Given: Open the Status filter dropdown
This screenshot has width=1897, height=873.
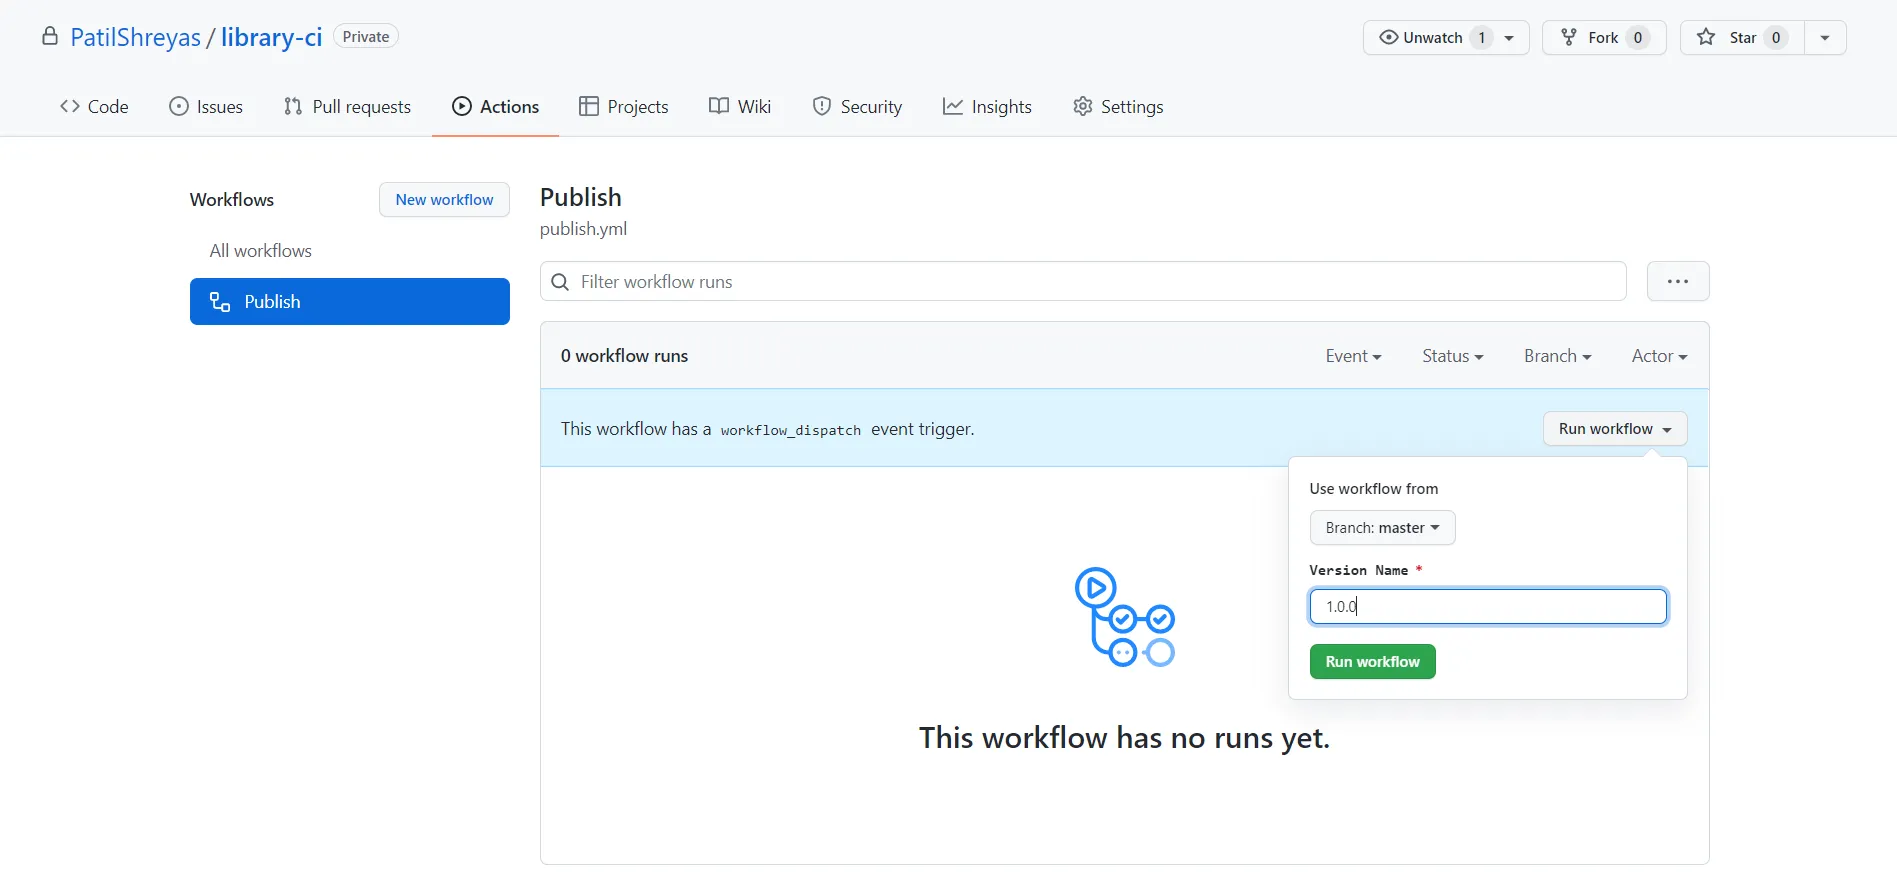Looking at the screenshot, I should click(1452, 357).
